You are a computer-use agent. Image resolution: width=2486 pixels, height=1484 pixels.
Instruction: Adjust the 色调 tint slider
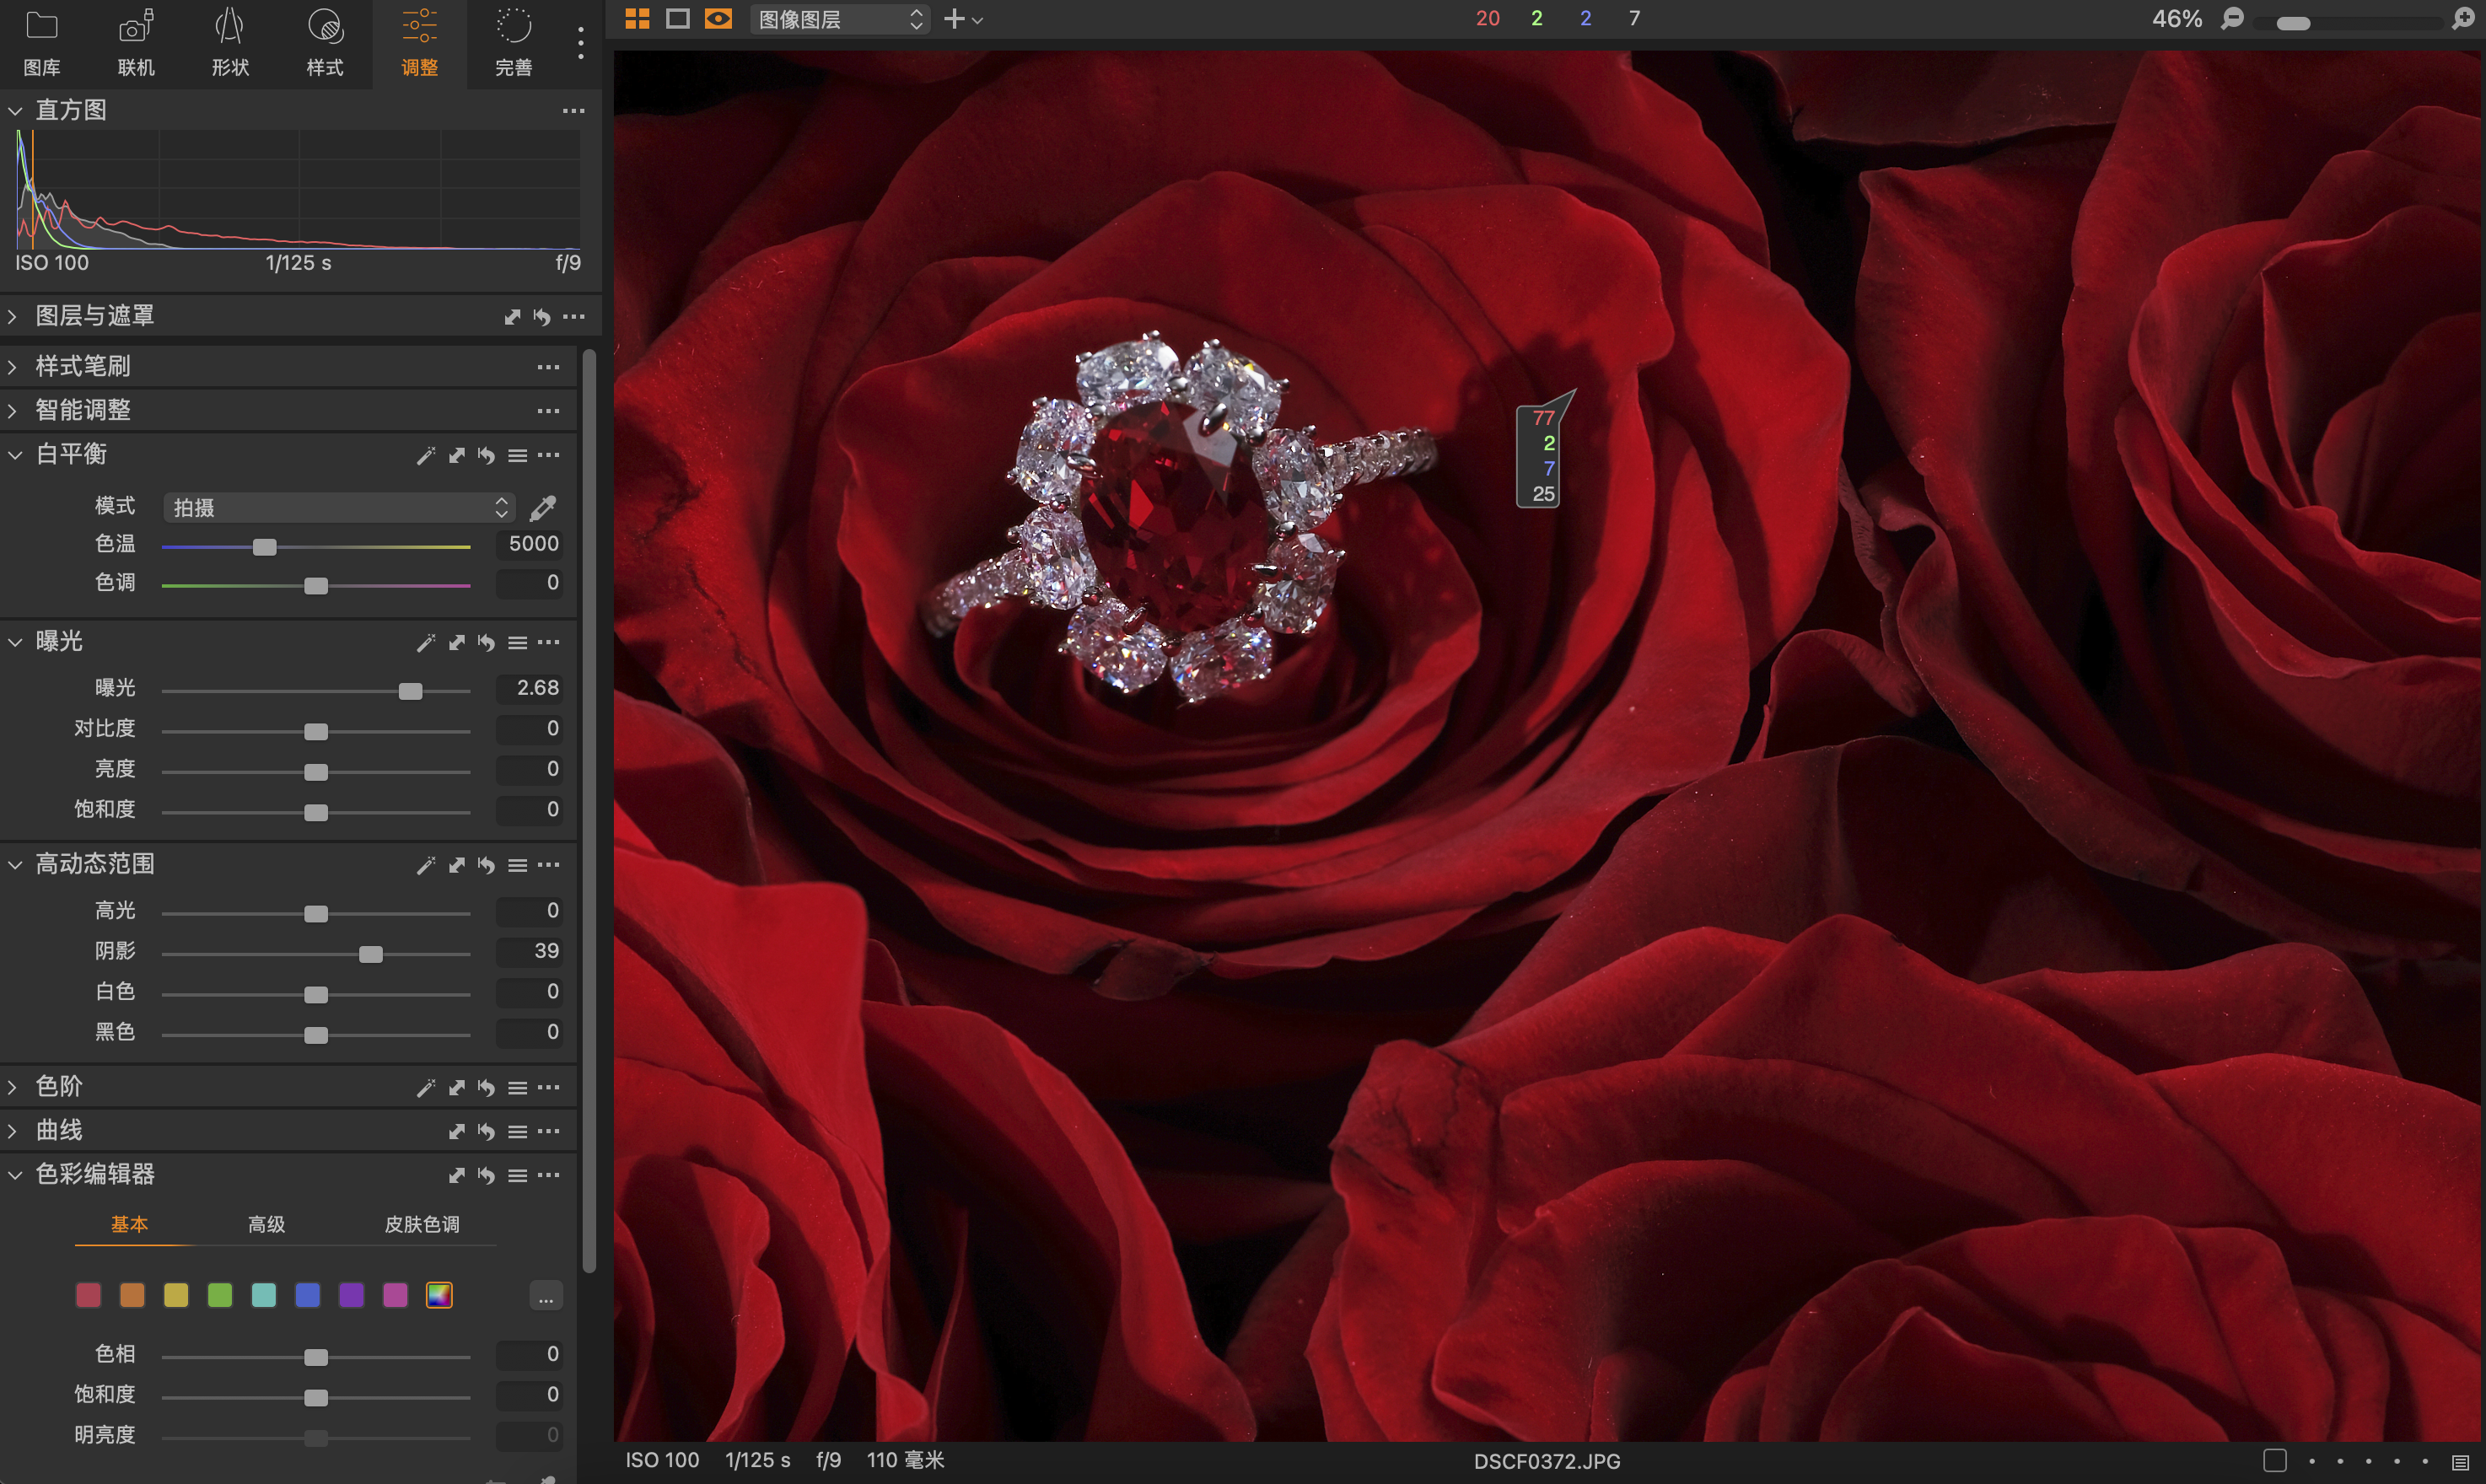[316, 585]
